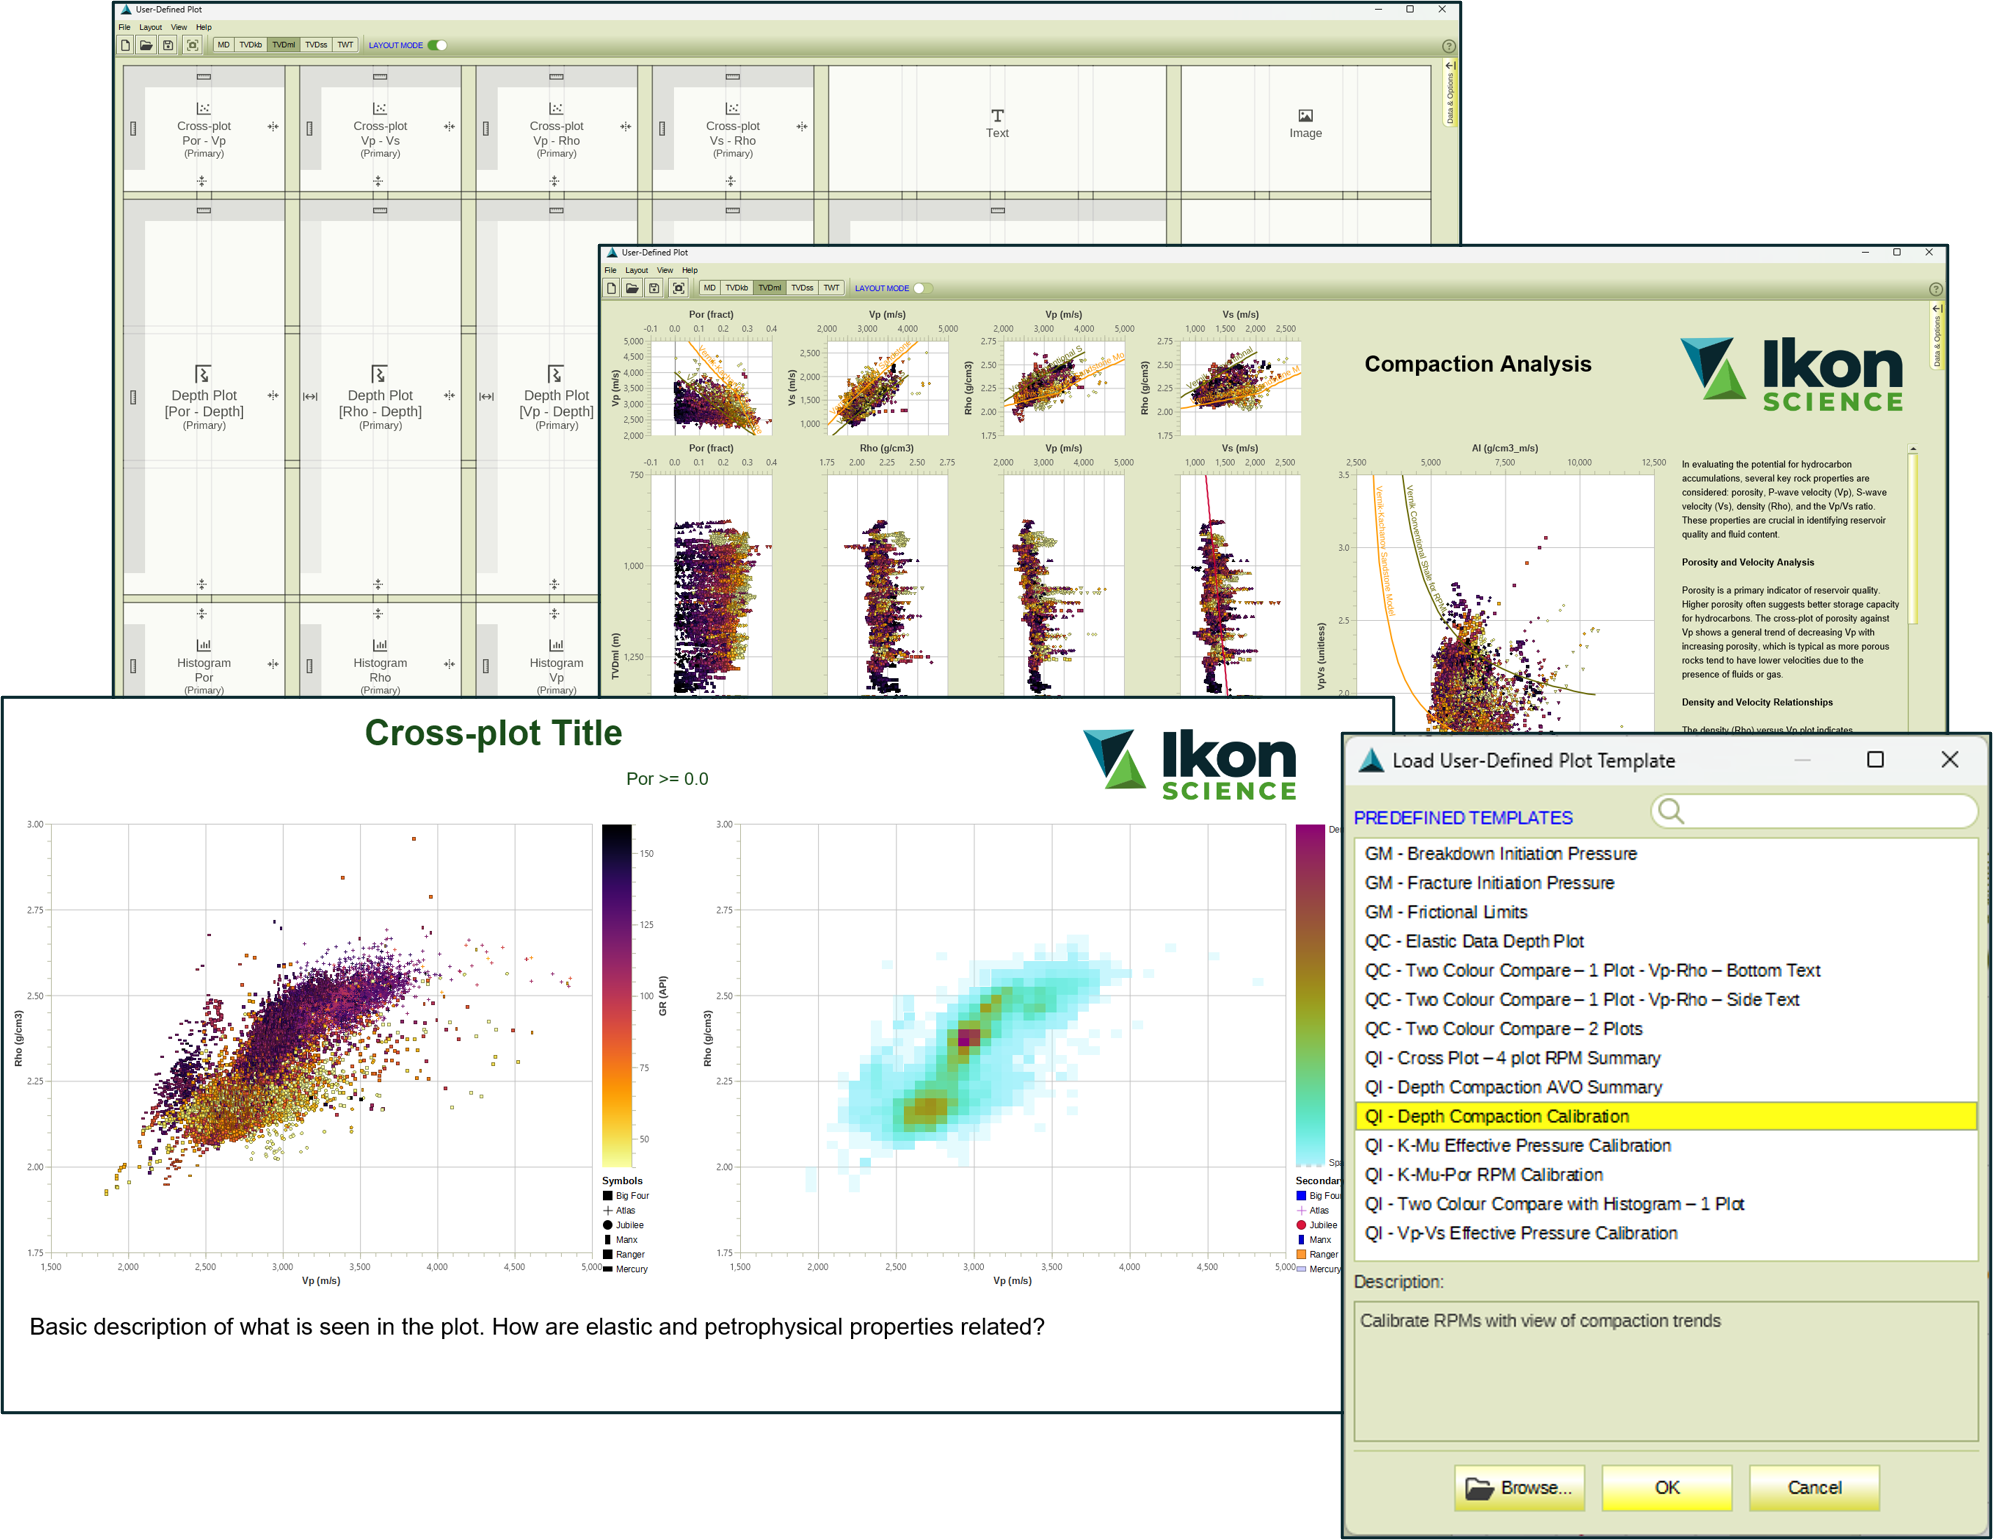Click help question mark in Compaction Analysis window
This screenshot has height=1540, width=1993.
pos(1935,289)
